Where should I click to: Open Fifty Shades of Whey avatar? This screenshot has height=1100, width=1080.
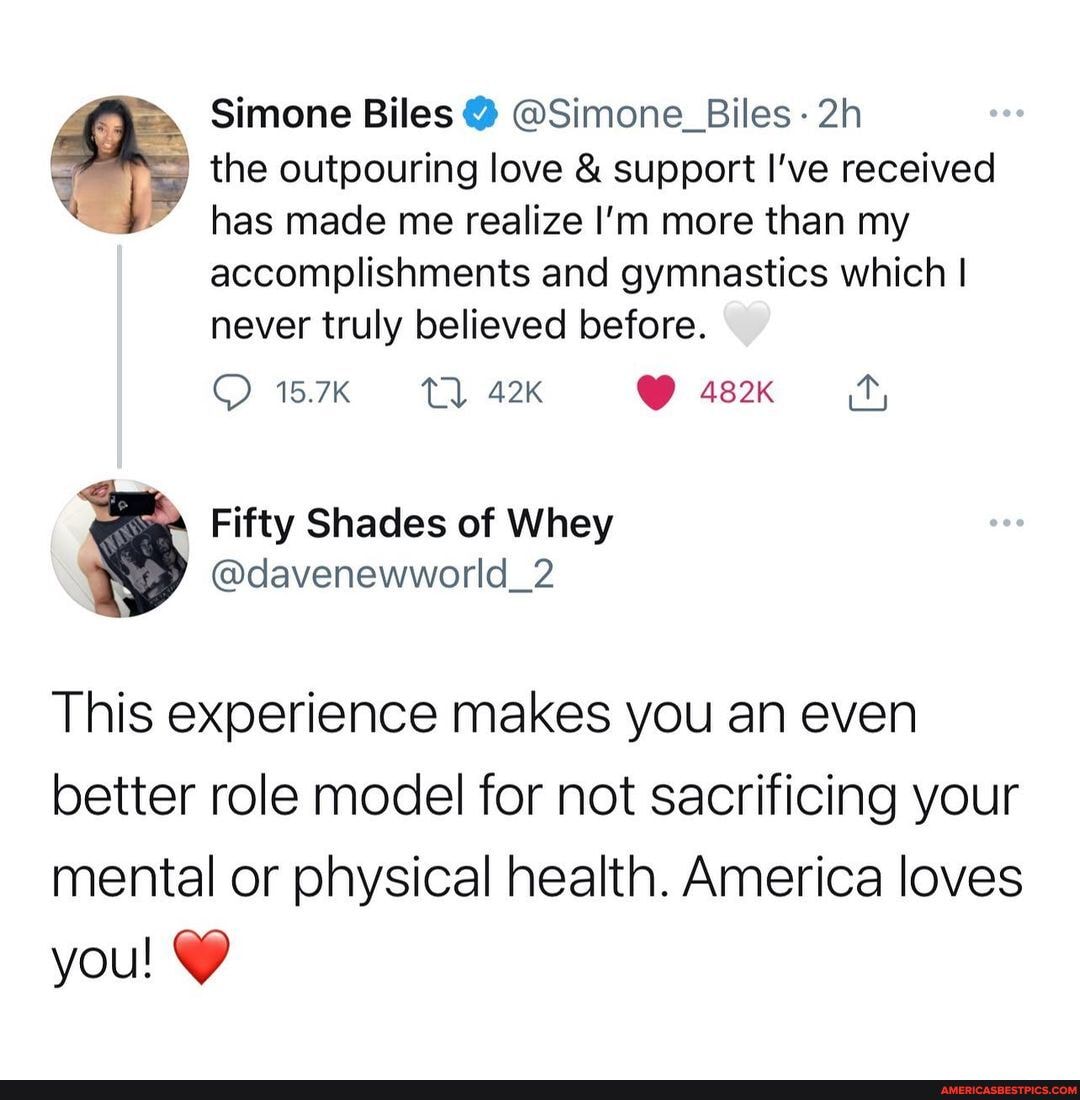[x=120, y=549]
